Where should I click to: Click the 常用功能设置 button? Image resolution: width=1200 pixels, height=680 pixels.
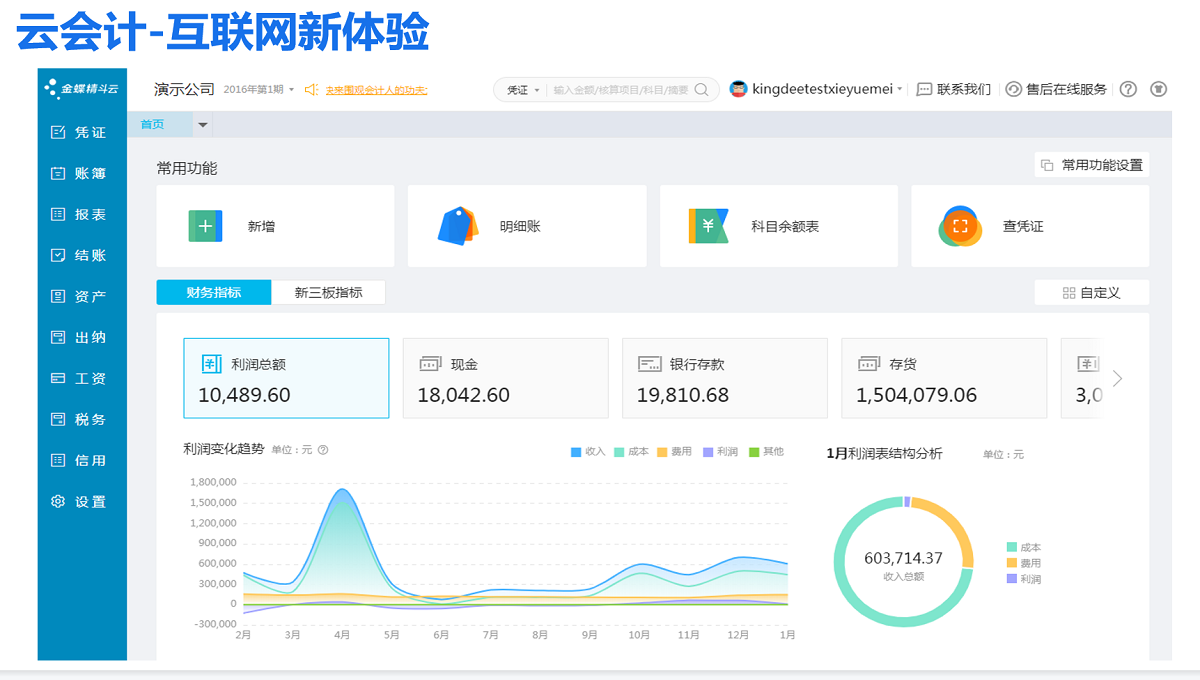(x=1091, y=165)
